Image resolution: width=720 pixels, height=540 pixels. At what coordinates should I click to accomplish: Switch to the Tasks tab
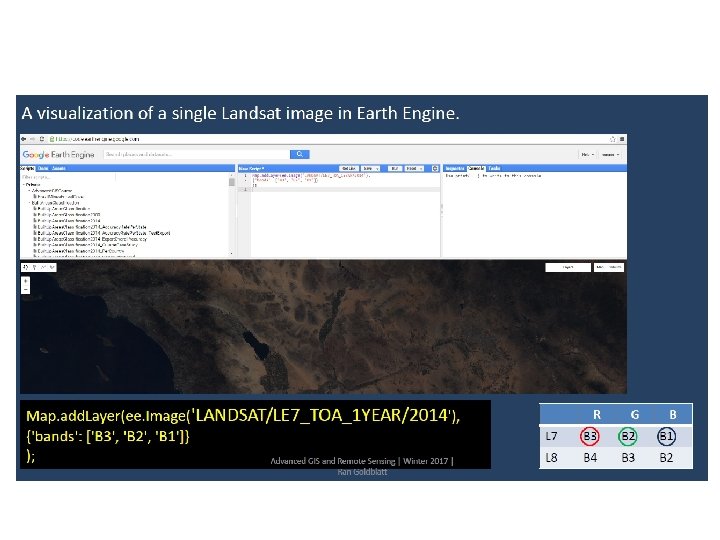(x=494, y=169)
